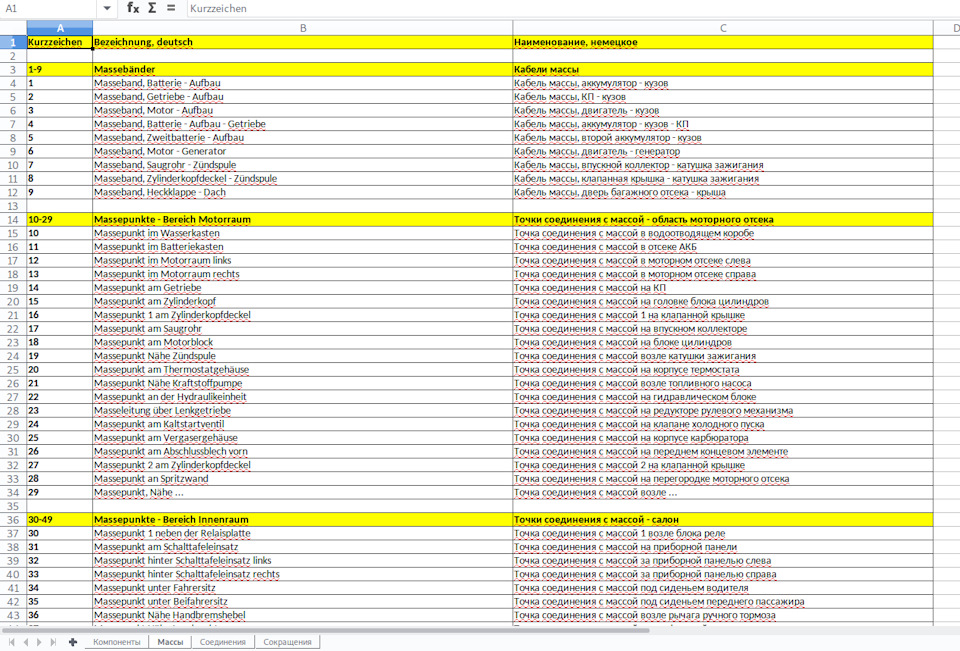Select cell 'Кабель массы, аккумулятор - кузов'
The image size is (960, 651).
[x=723, y=83]
